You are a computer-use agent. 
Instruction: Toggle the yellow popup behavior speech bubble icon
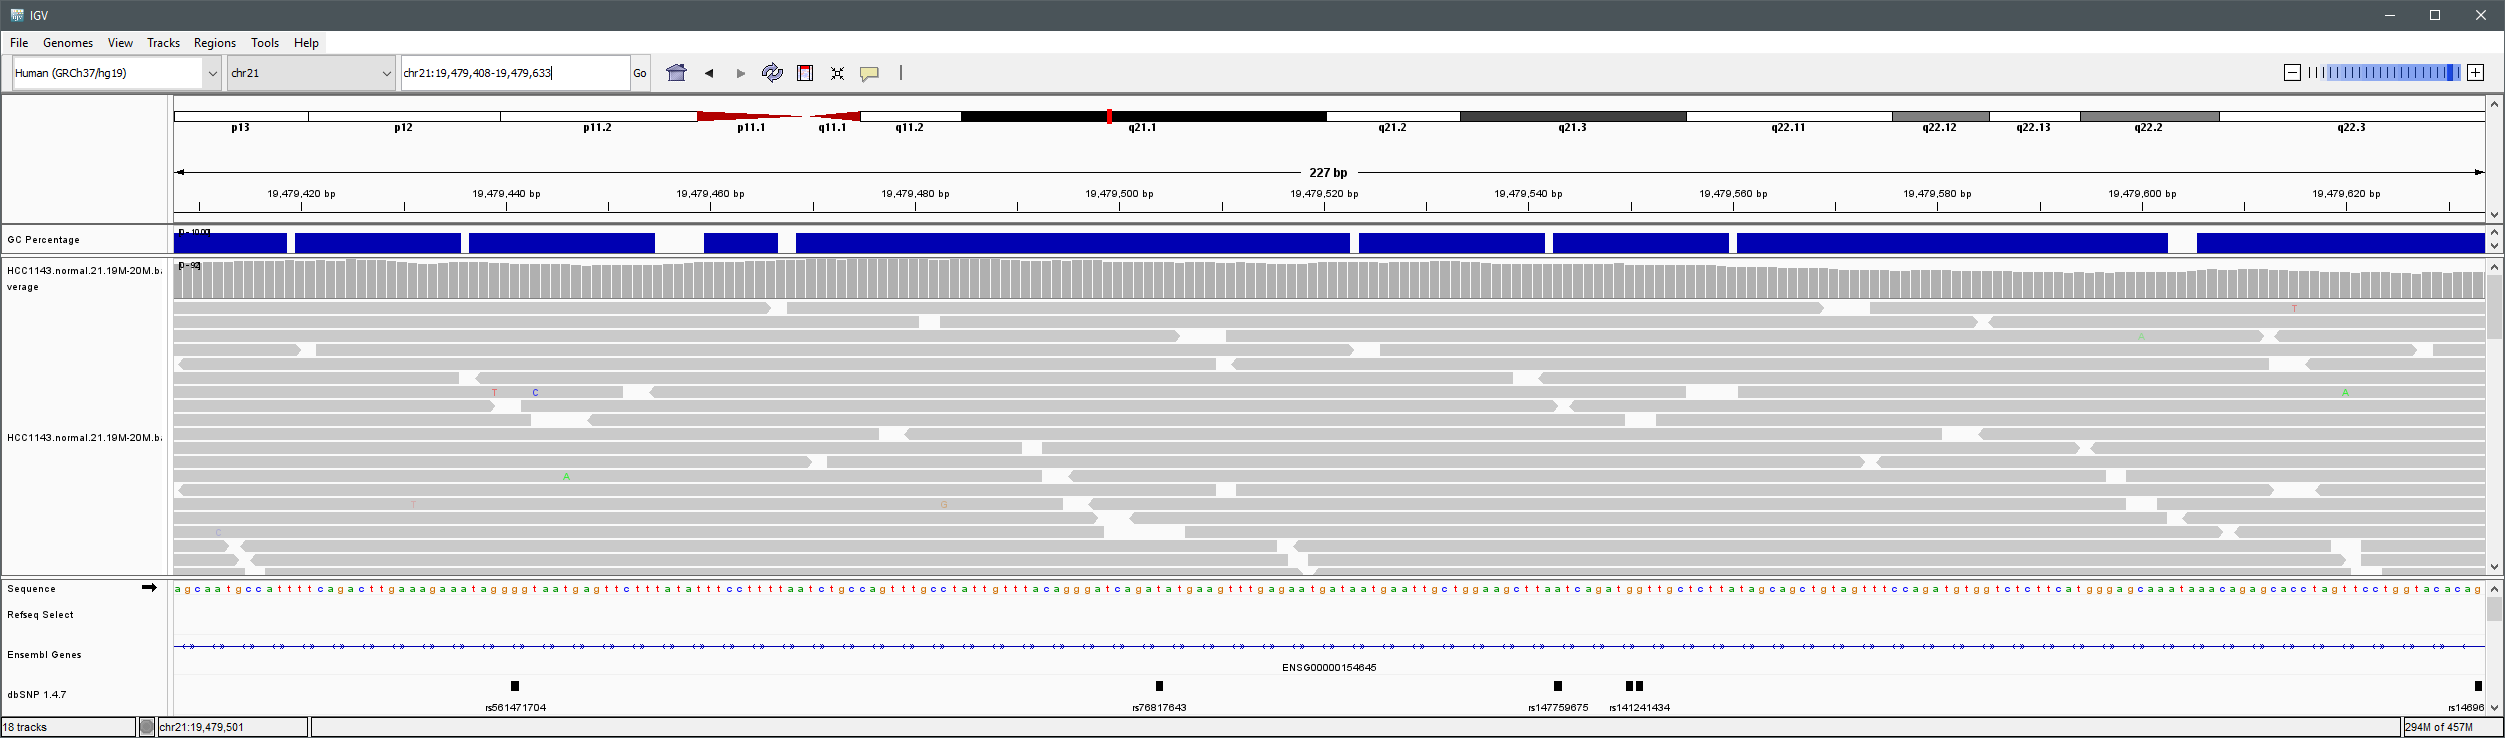(x=870, y=73)
